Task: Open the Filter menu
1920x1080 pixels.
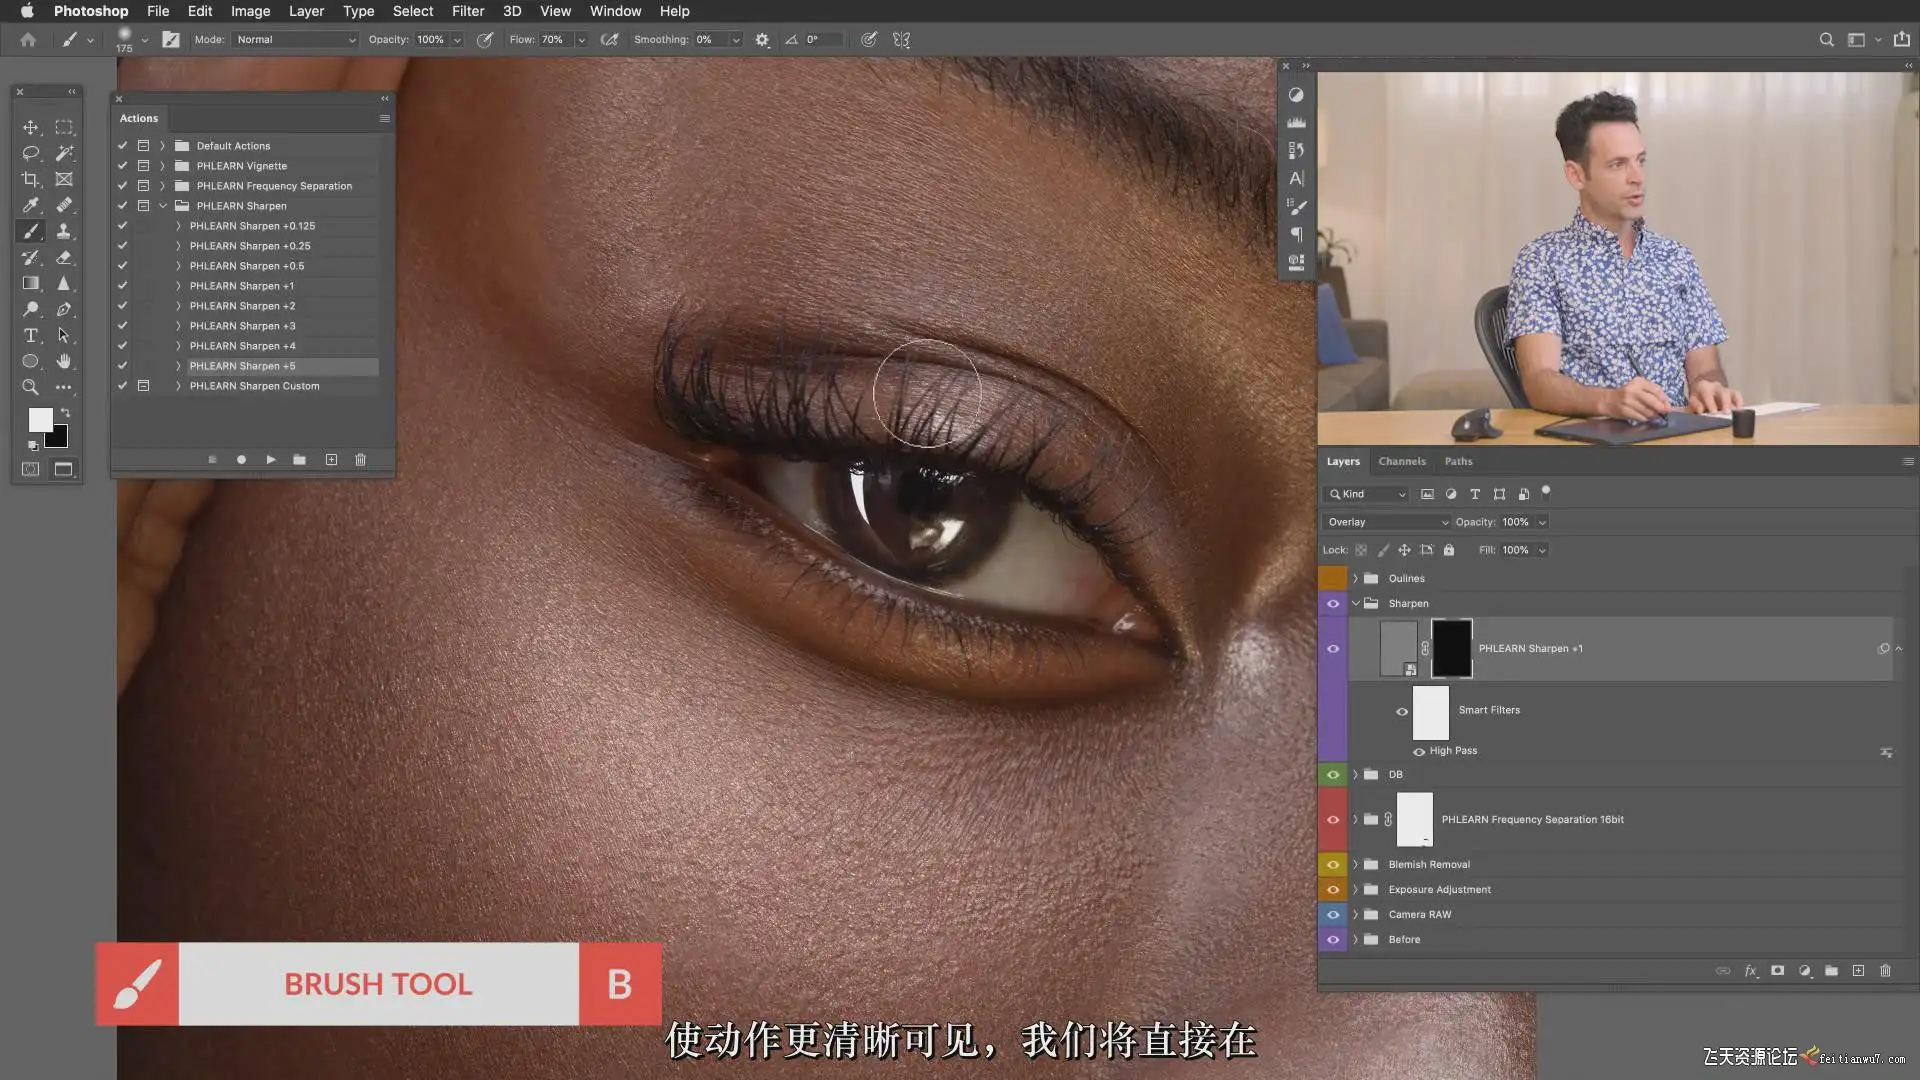Action: coord(467,11)
